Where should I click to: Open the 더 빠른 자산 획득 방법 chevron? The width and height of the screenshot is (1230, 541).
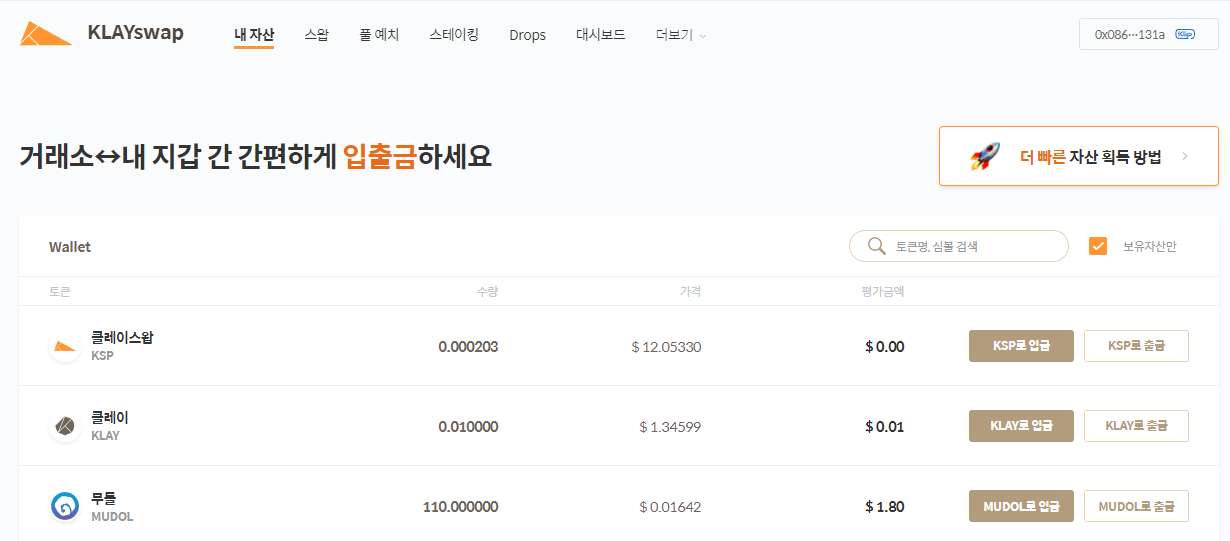[x=1185, y=157]
